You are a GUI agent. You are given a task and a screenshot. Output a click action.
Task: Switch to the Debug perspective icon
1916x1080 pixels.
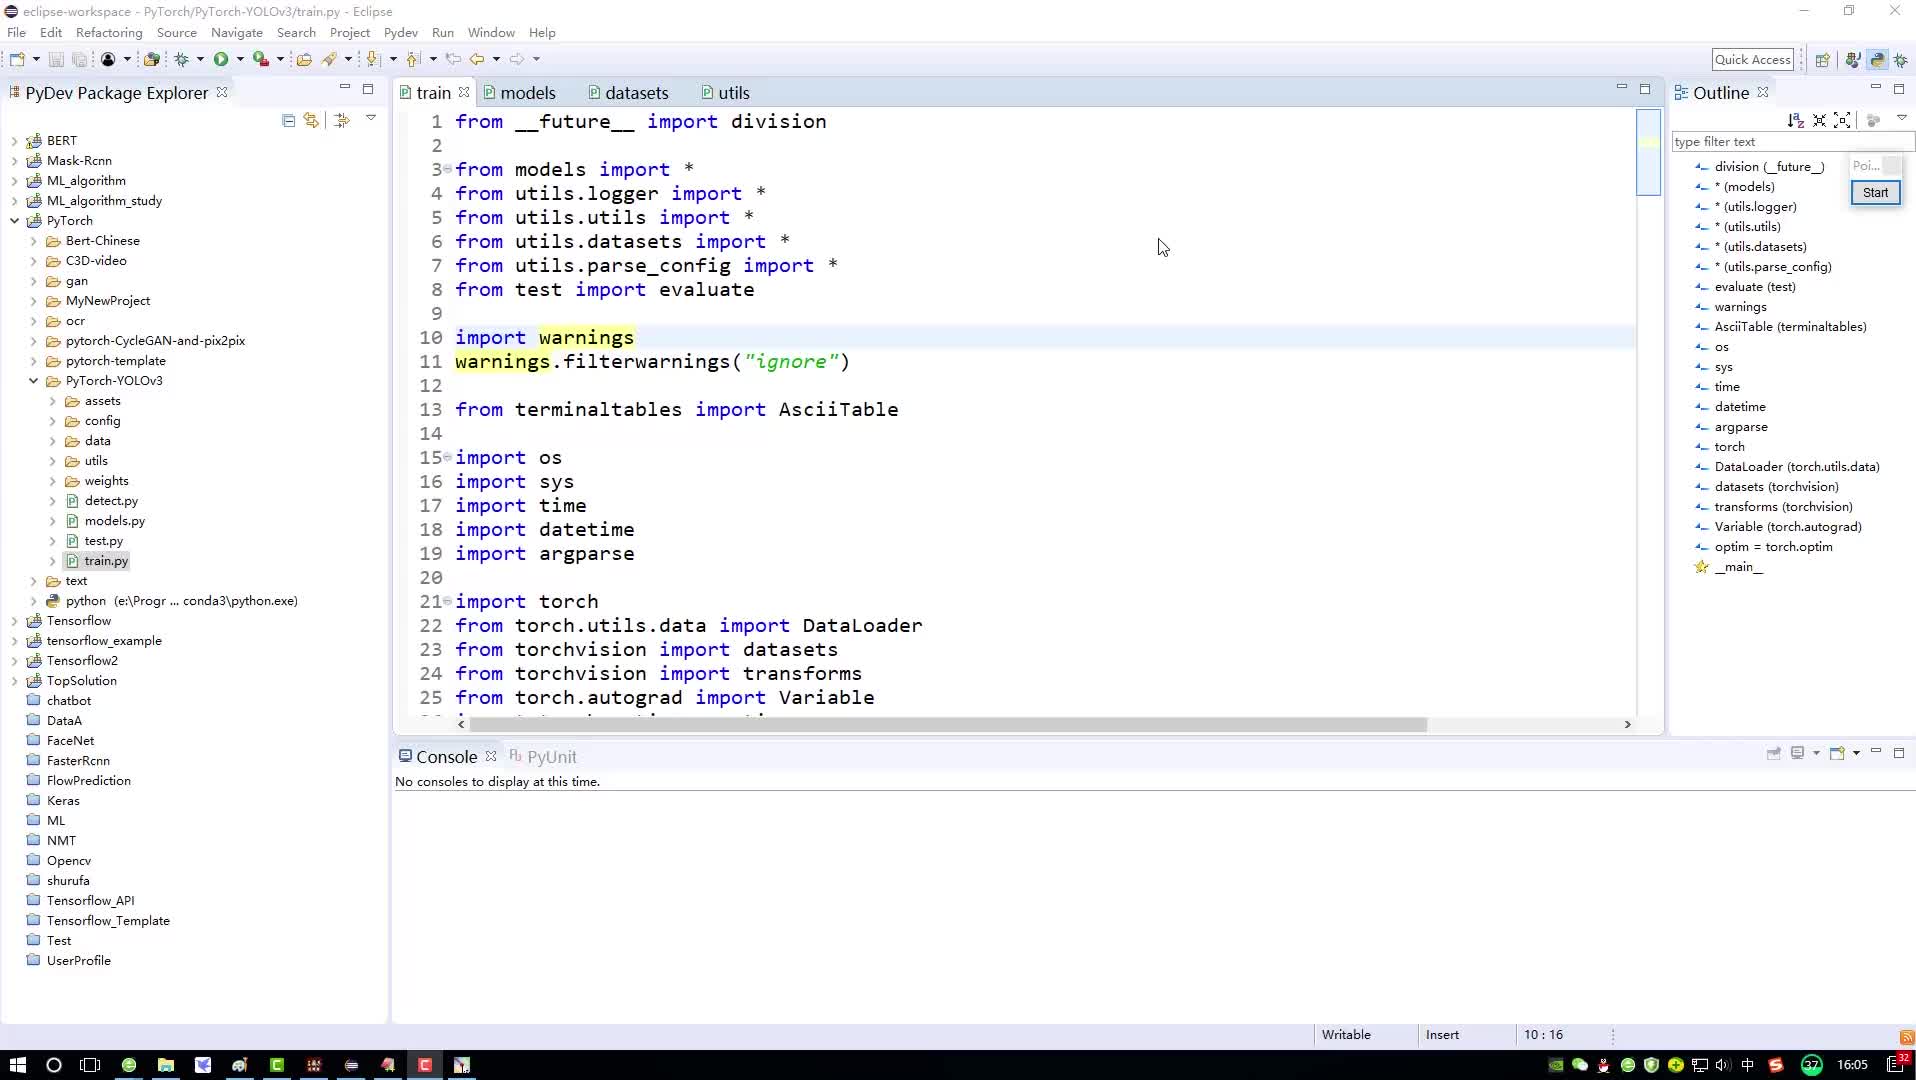pos(1901,60)
